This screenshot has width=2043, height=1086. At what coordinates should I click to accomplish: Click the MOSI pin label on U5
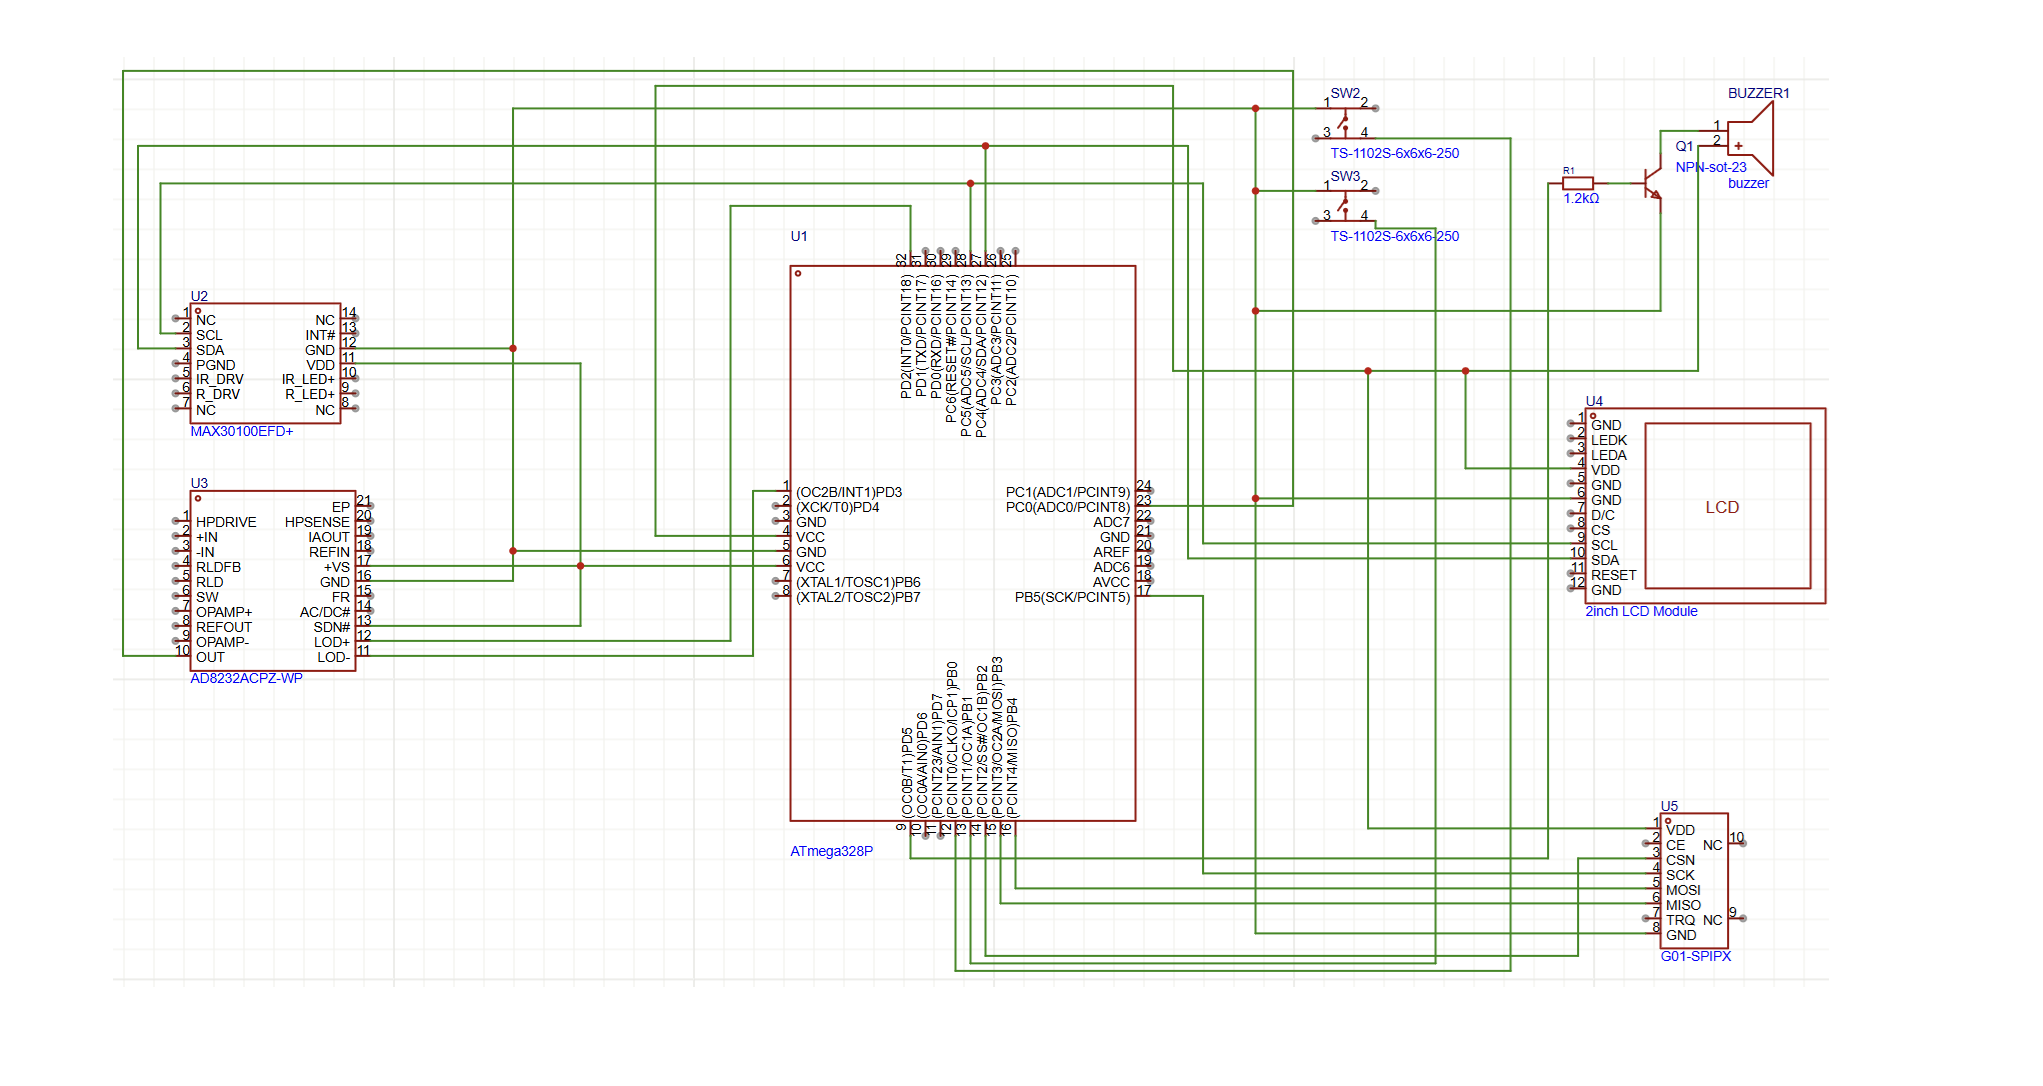tap(1683, 890)
